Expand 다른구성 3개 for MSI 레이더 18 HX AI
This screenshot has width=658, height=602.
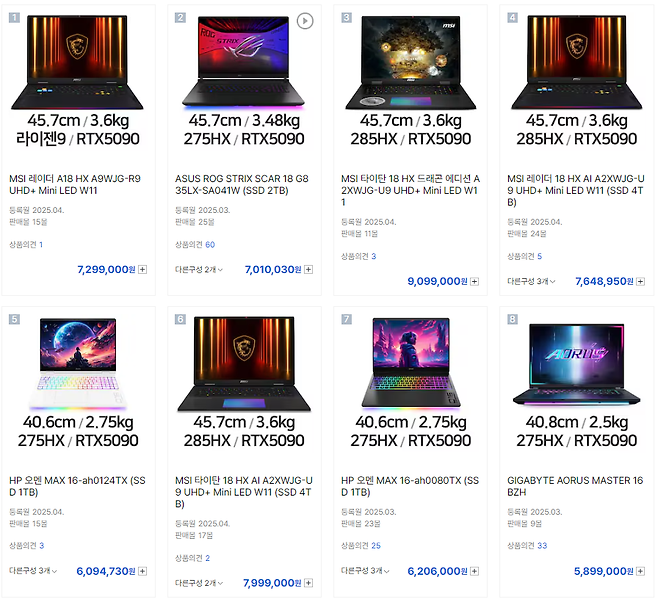click(531, 281)
